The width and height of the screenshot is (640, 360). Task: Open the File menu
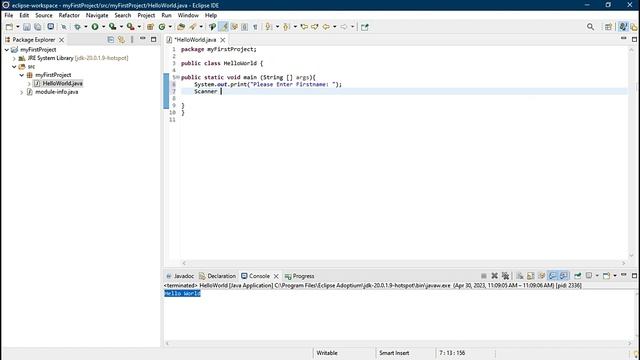click(9, 15)
